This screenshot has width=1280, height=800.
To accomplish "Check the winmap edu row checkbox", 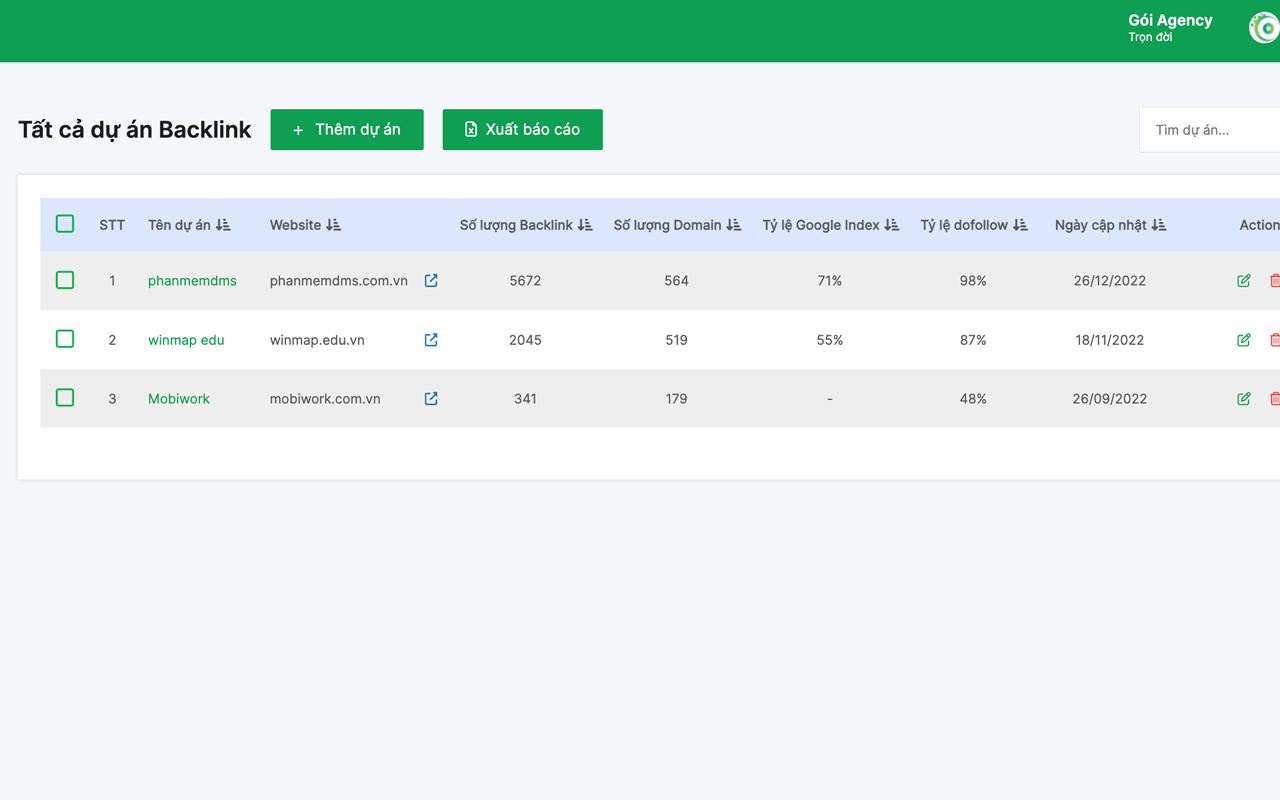I will coord(65,339).
